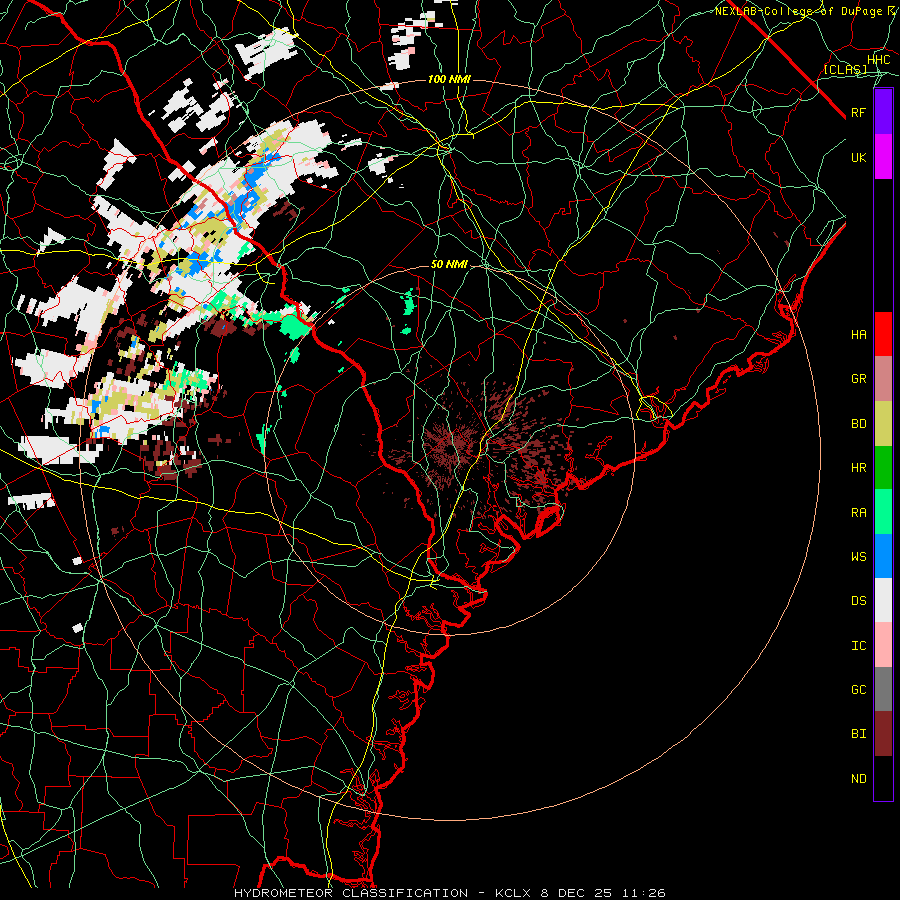Click the HA legend label
Viewport: 900px width, 900px height.
(858, 334)
